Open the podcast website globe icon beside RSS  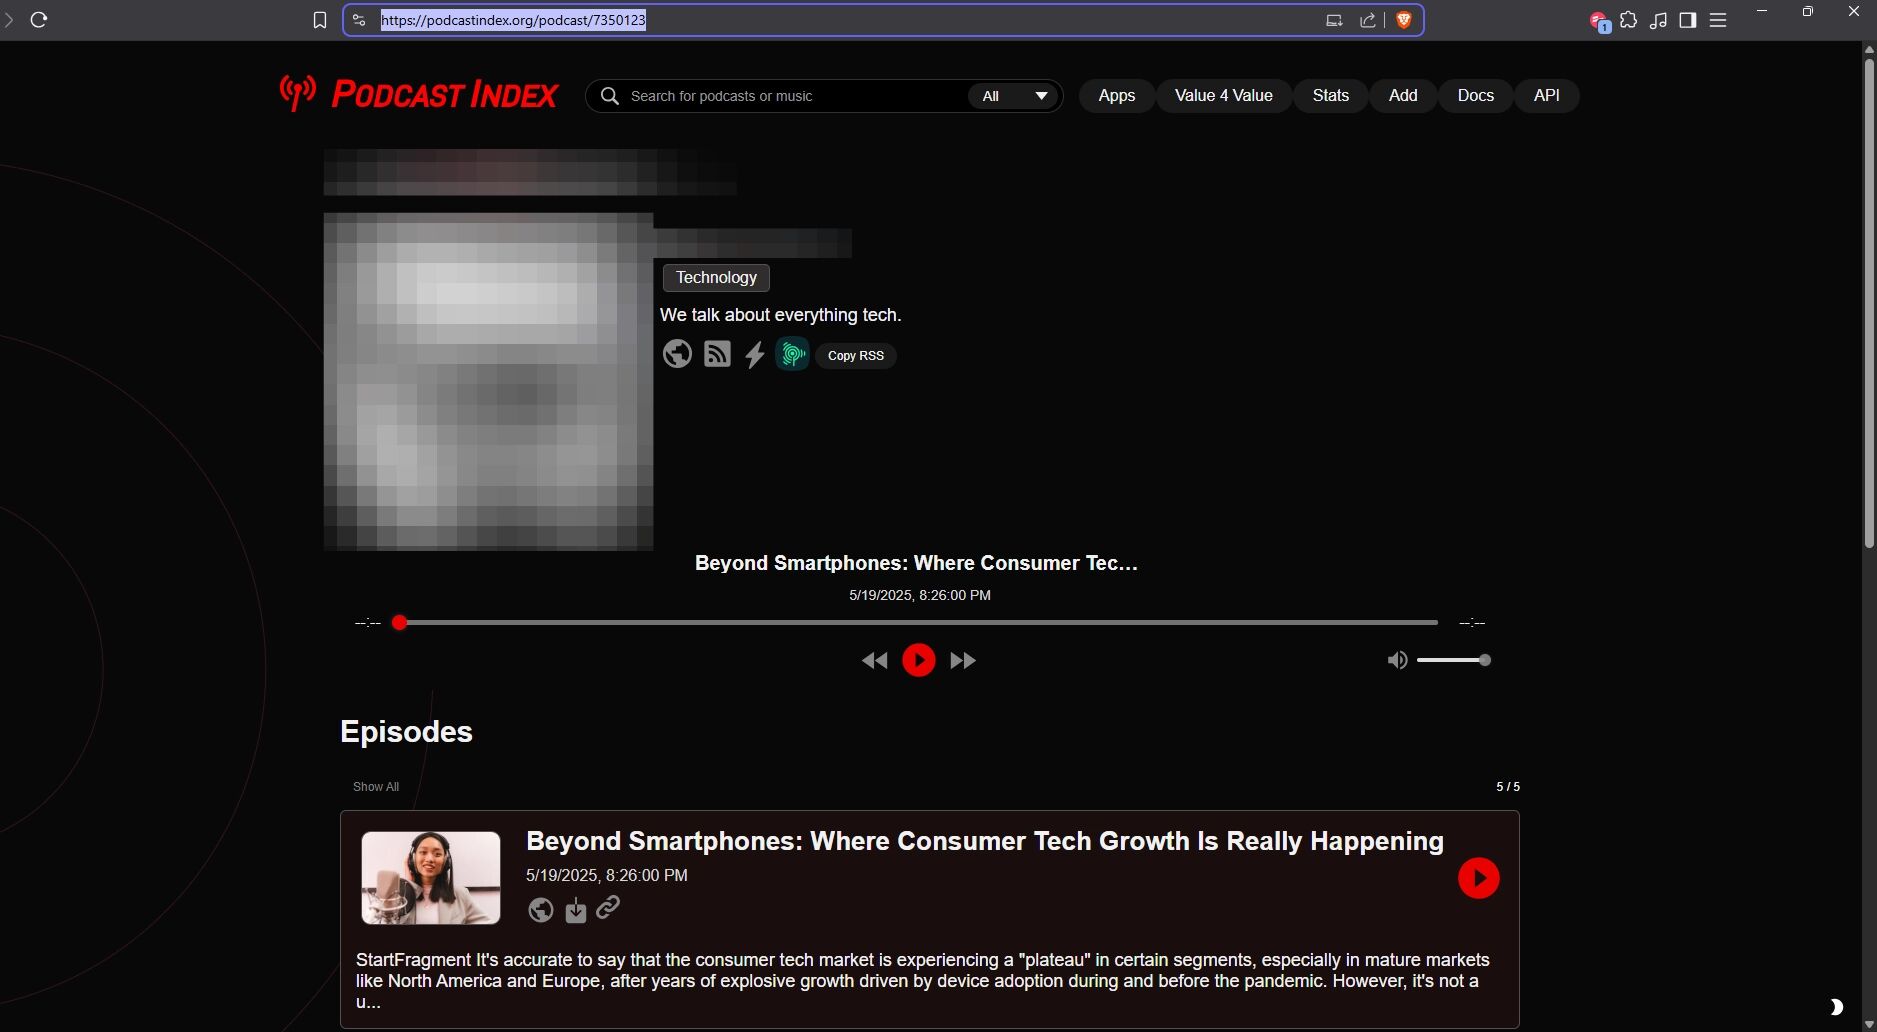click(x=677, y=354)
